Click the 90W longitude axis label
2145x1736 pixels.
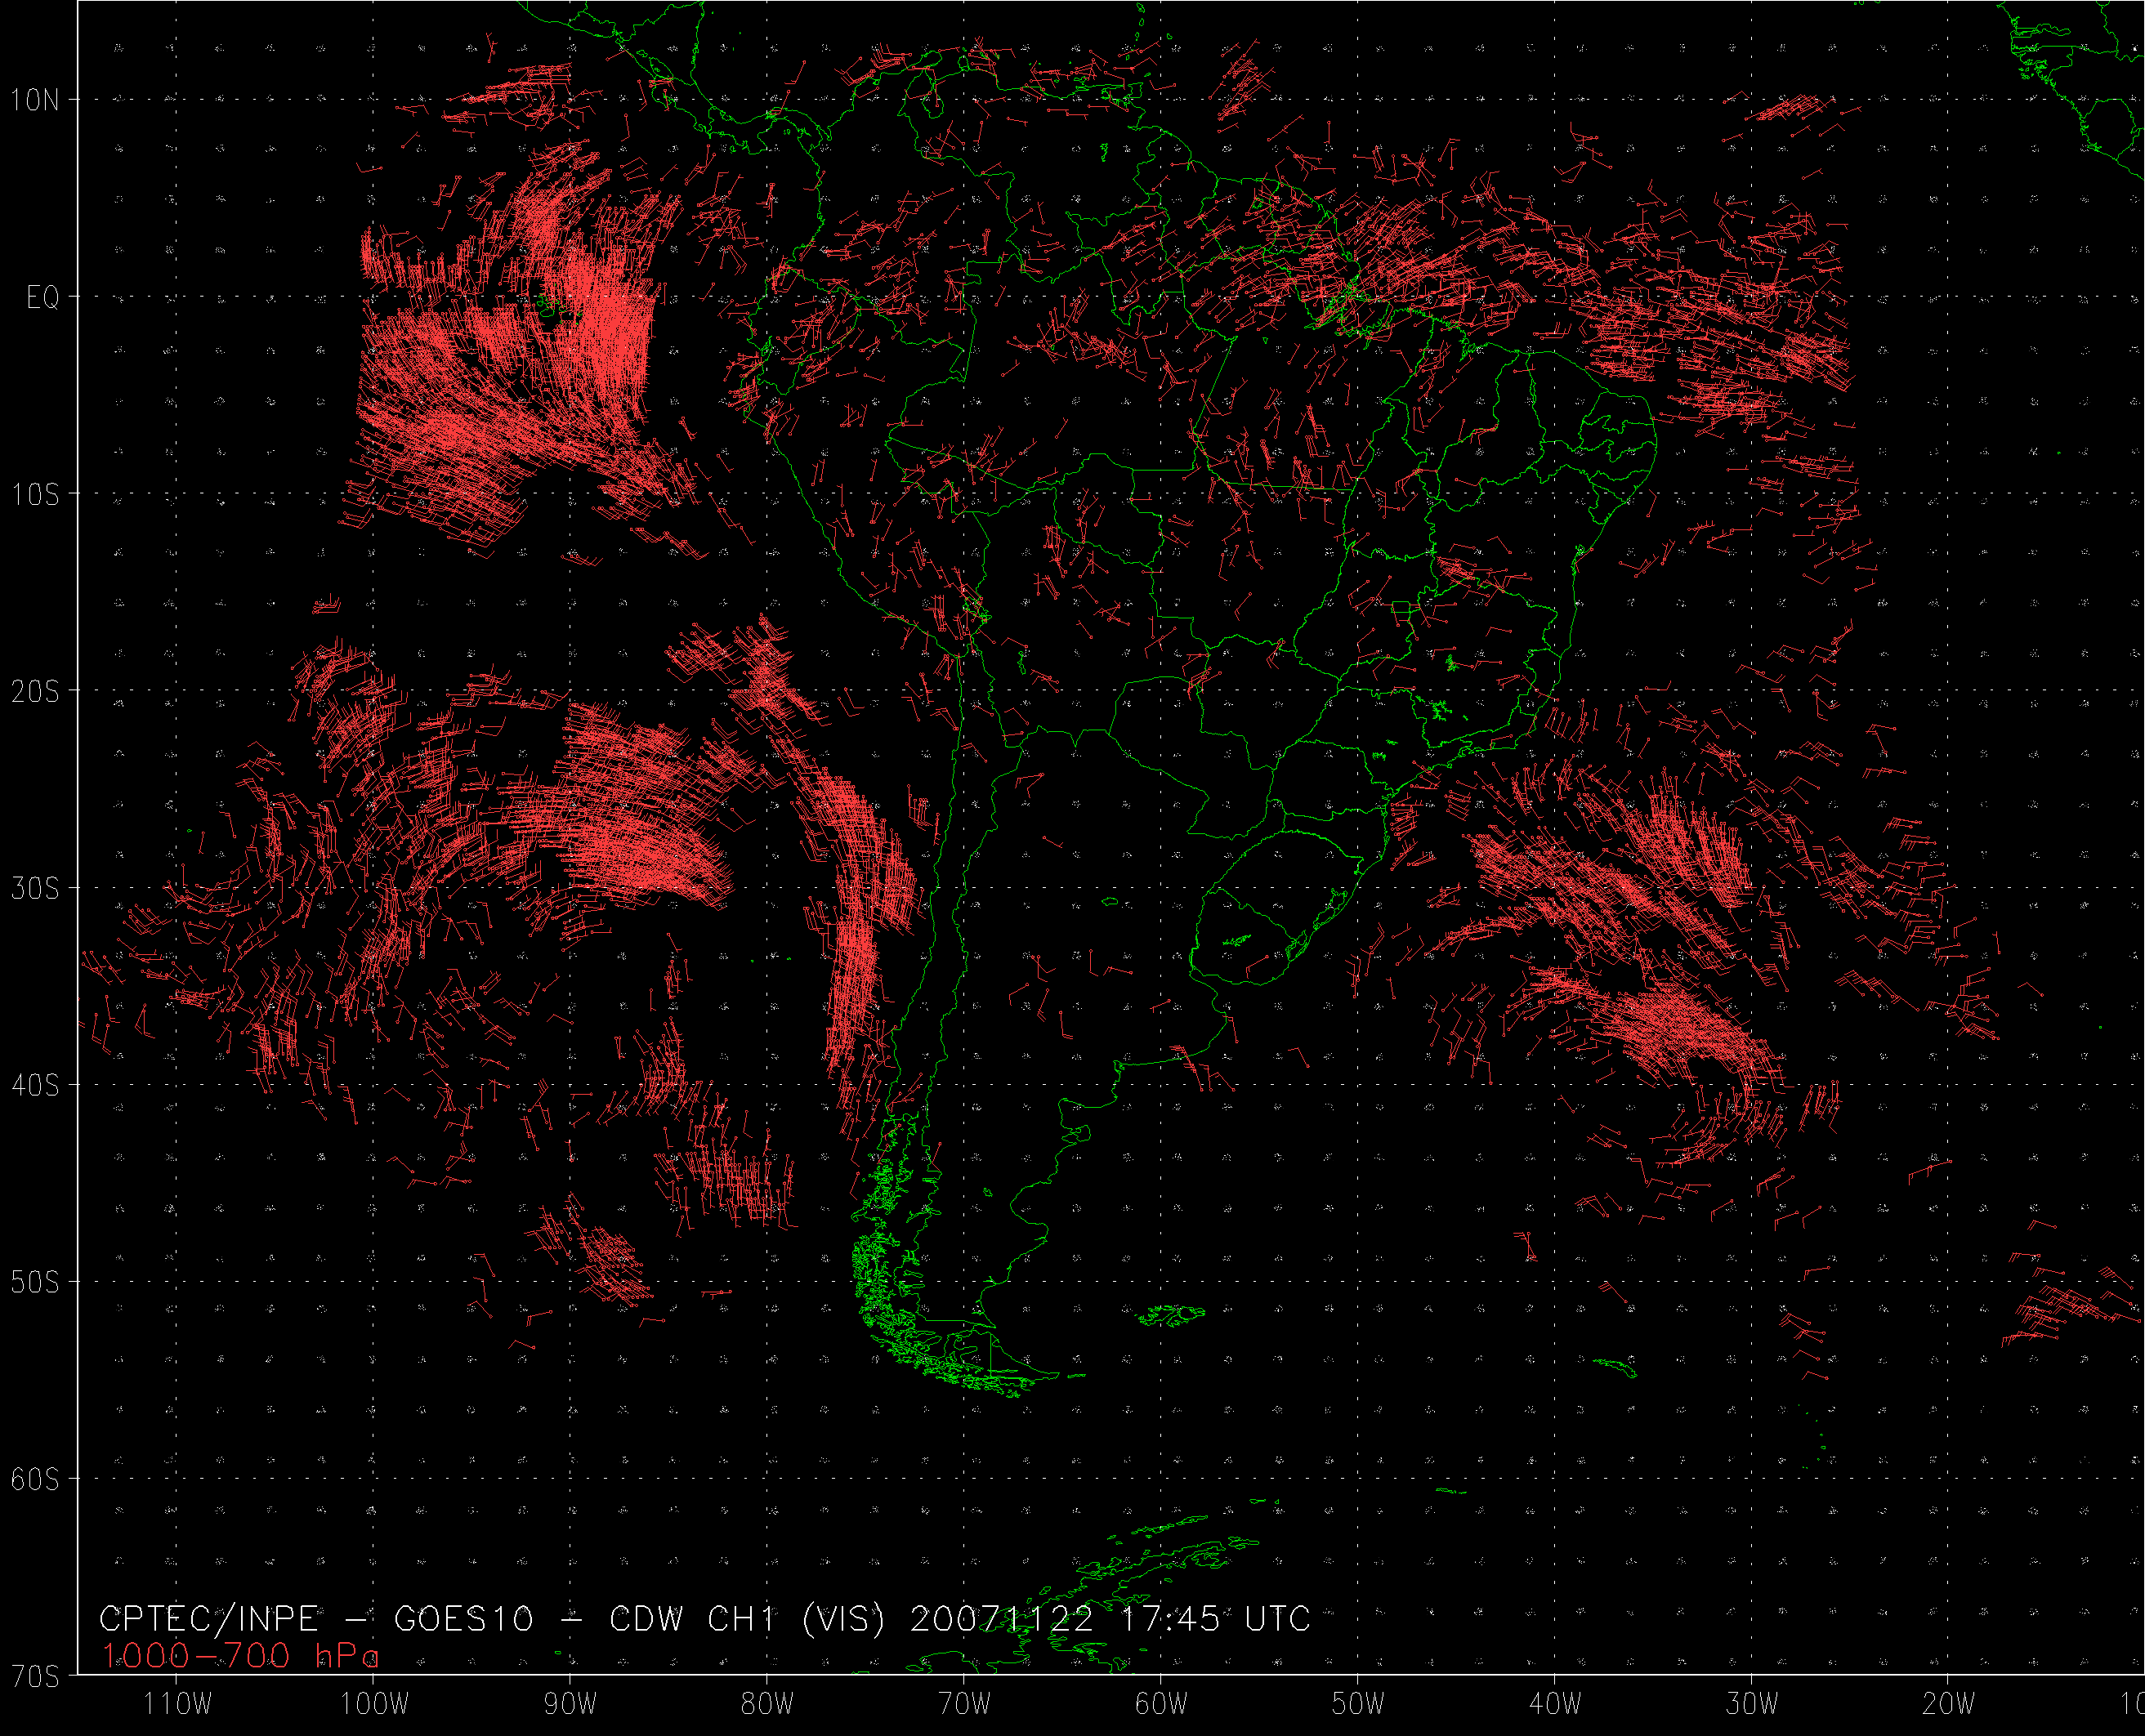coord(571,1704)
